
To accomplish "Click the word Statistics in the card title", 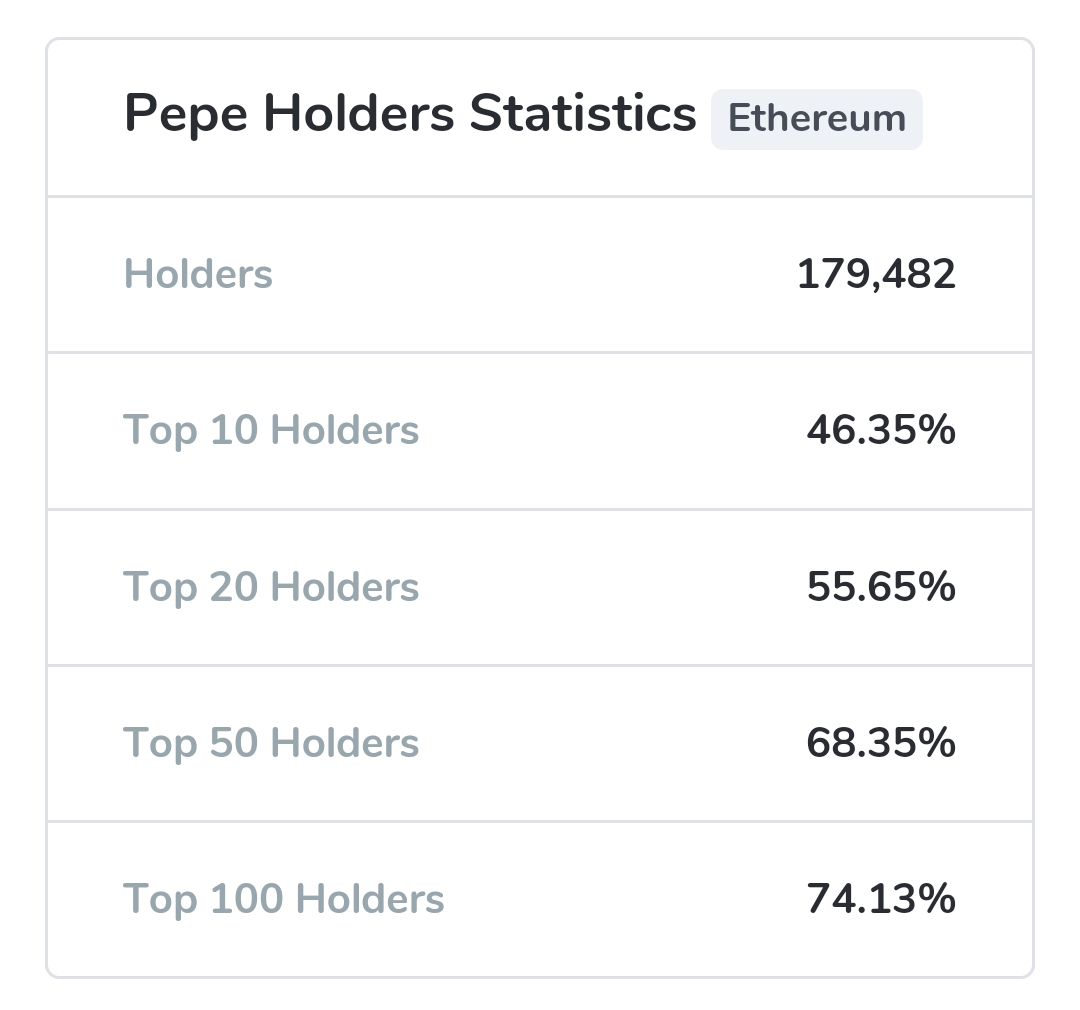I will (582, 114).
